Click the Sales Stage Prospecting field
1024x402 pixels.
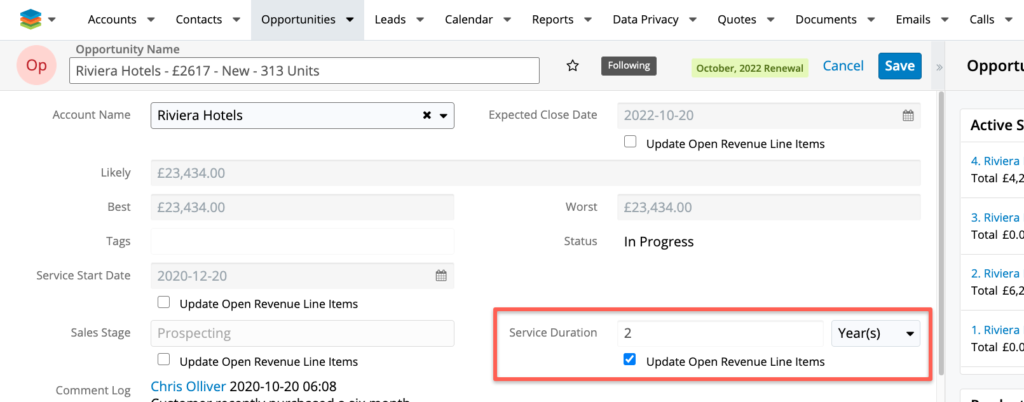pos(302,333)
